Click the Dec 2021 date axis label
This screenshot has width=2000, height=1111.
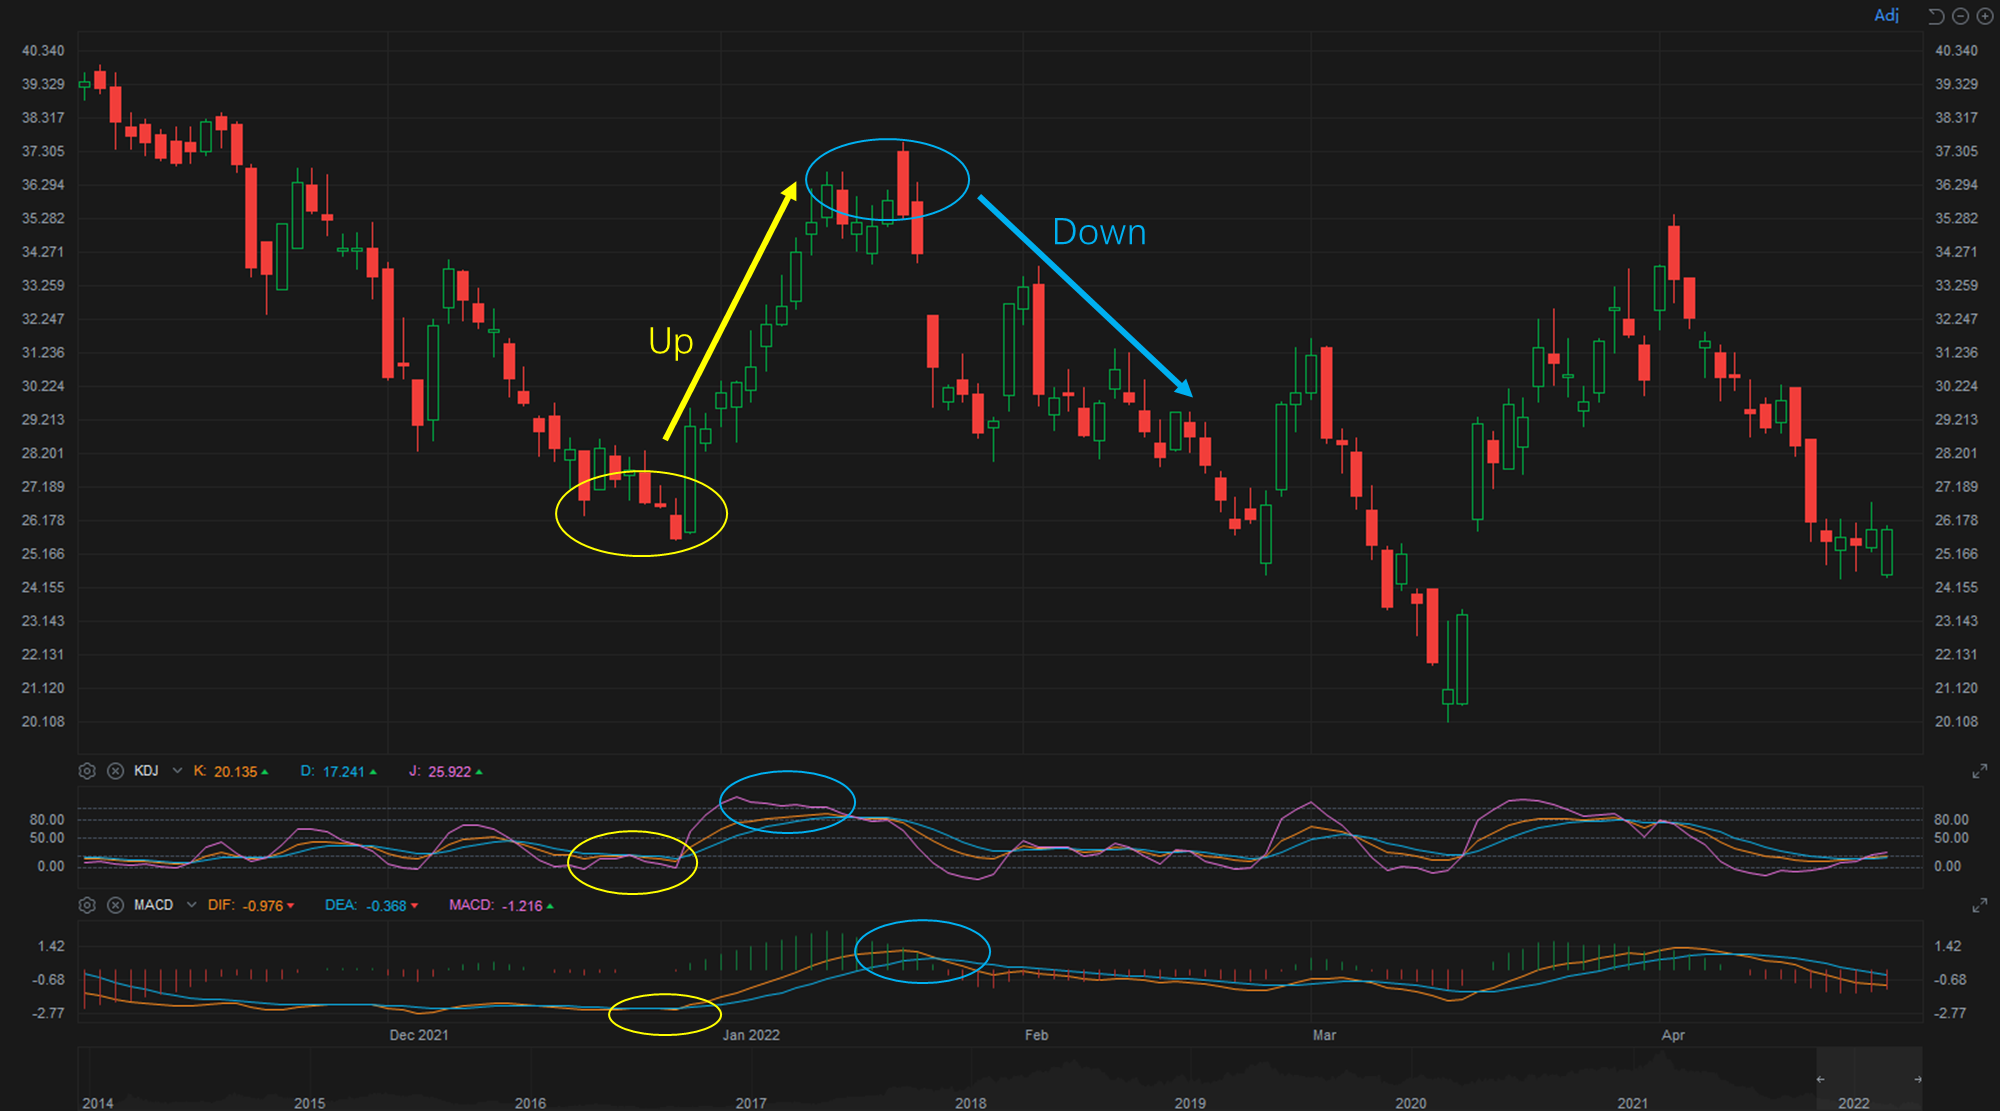[419, 1035]
